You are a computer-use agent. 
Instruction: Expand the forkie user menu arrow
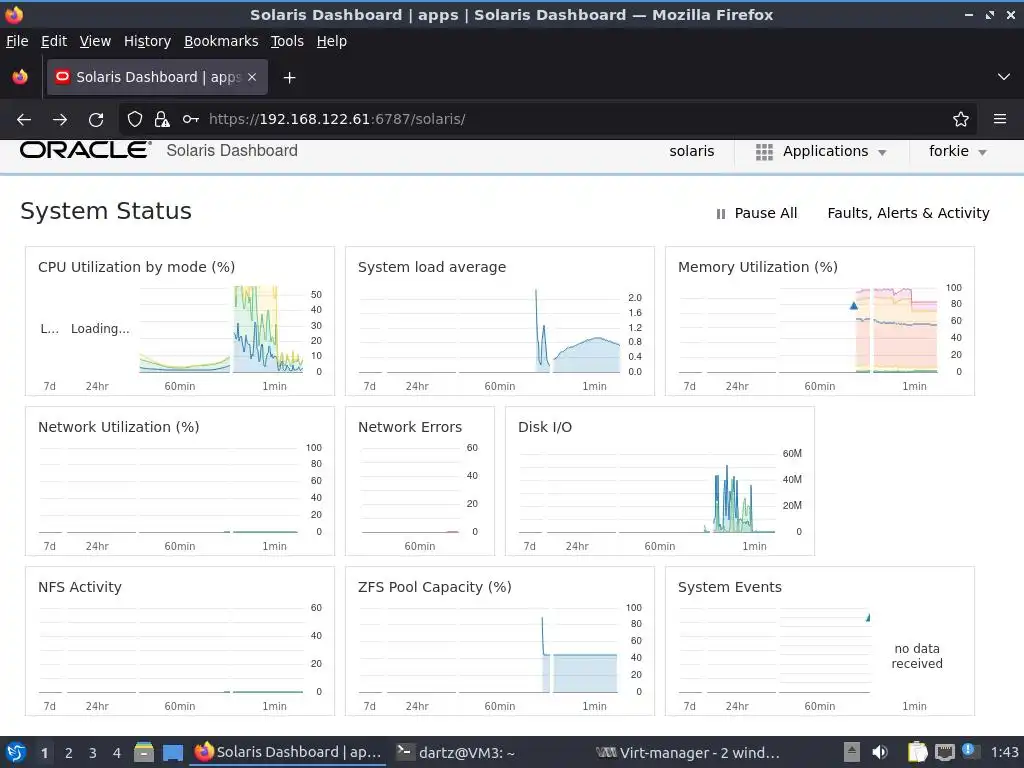(x=982, y=153)
